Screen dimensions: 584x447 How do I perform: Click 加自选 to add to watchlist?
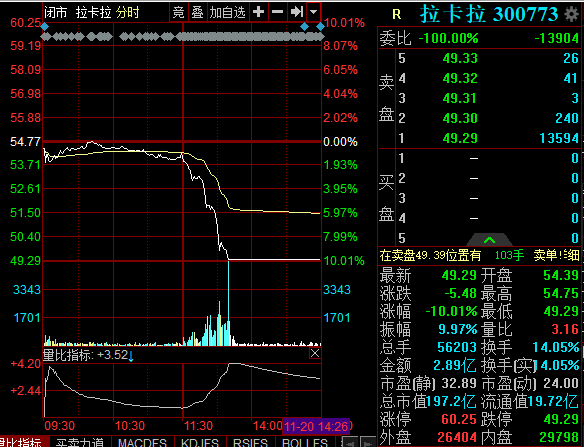(x=228, y=13)
